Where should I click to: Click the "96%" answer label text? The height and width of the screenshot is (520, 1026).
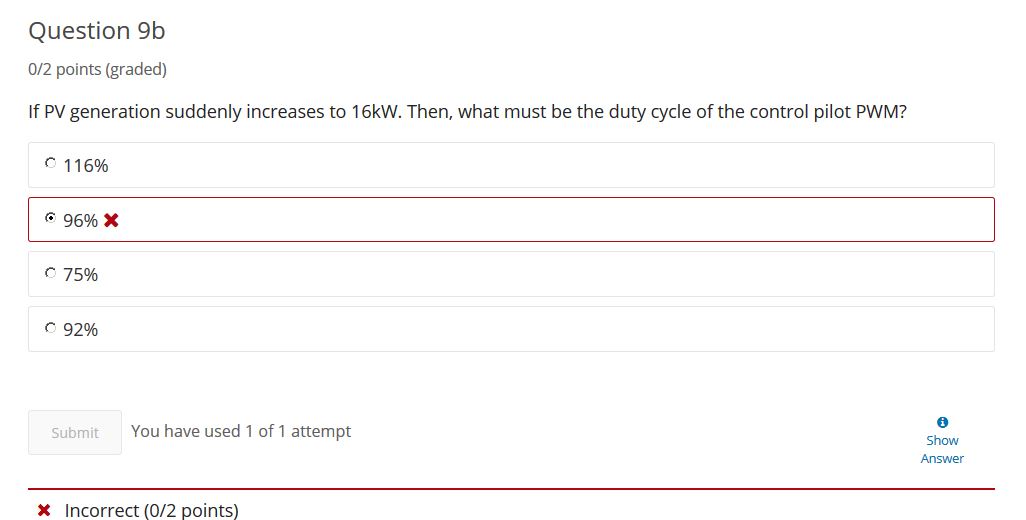click(80, 220)
